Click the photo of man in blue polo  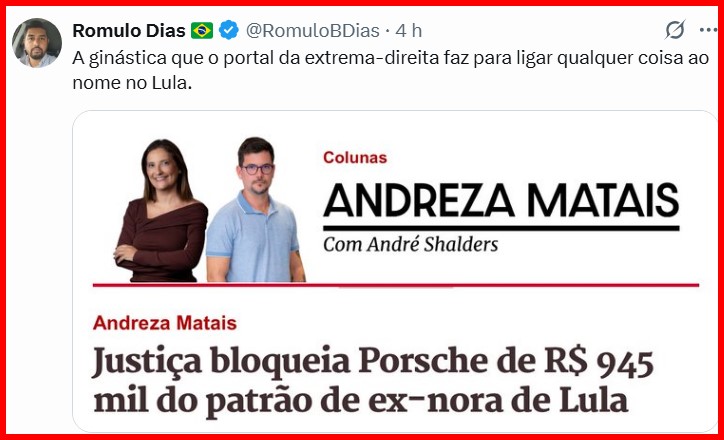(x=255, y=209)
